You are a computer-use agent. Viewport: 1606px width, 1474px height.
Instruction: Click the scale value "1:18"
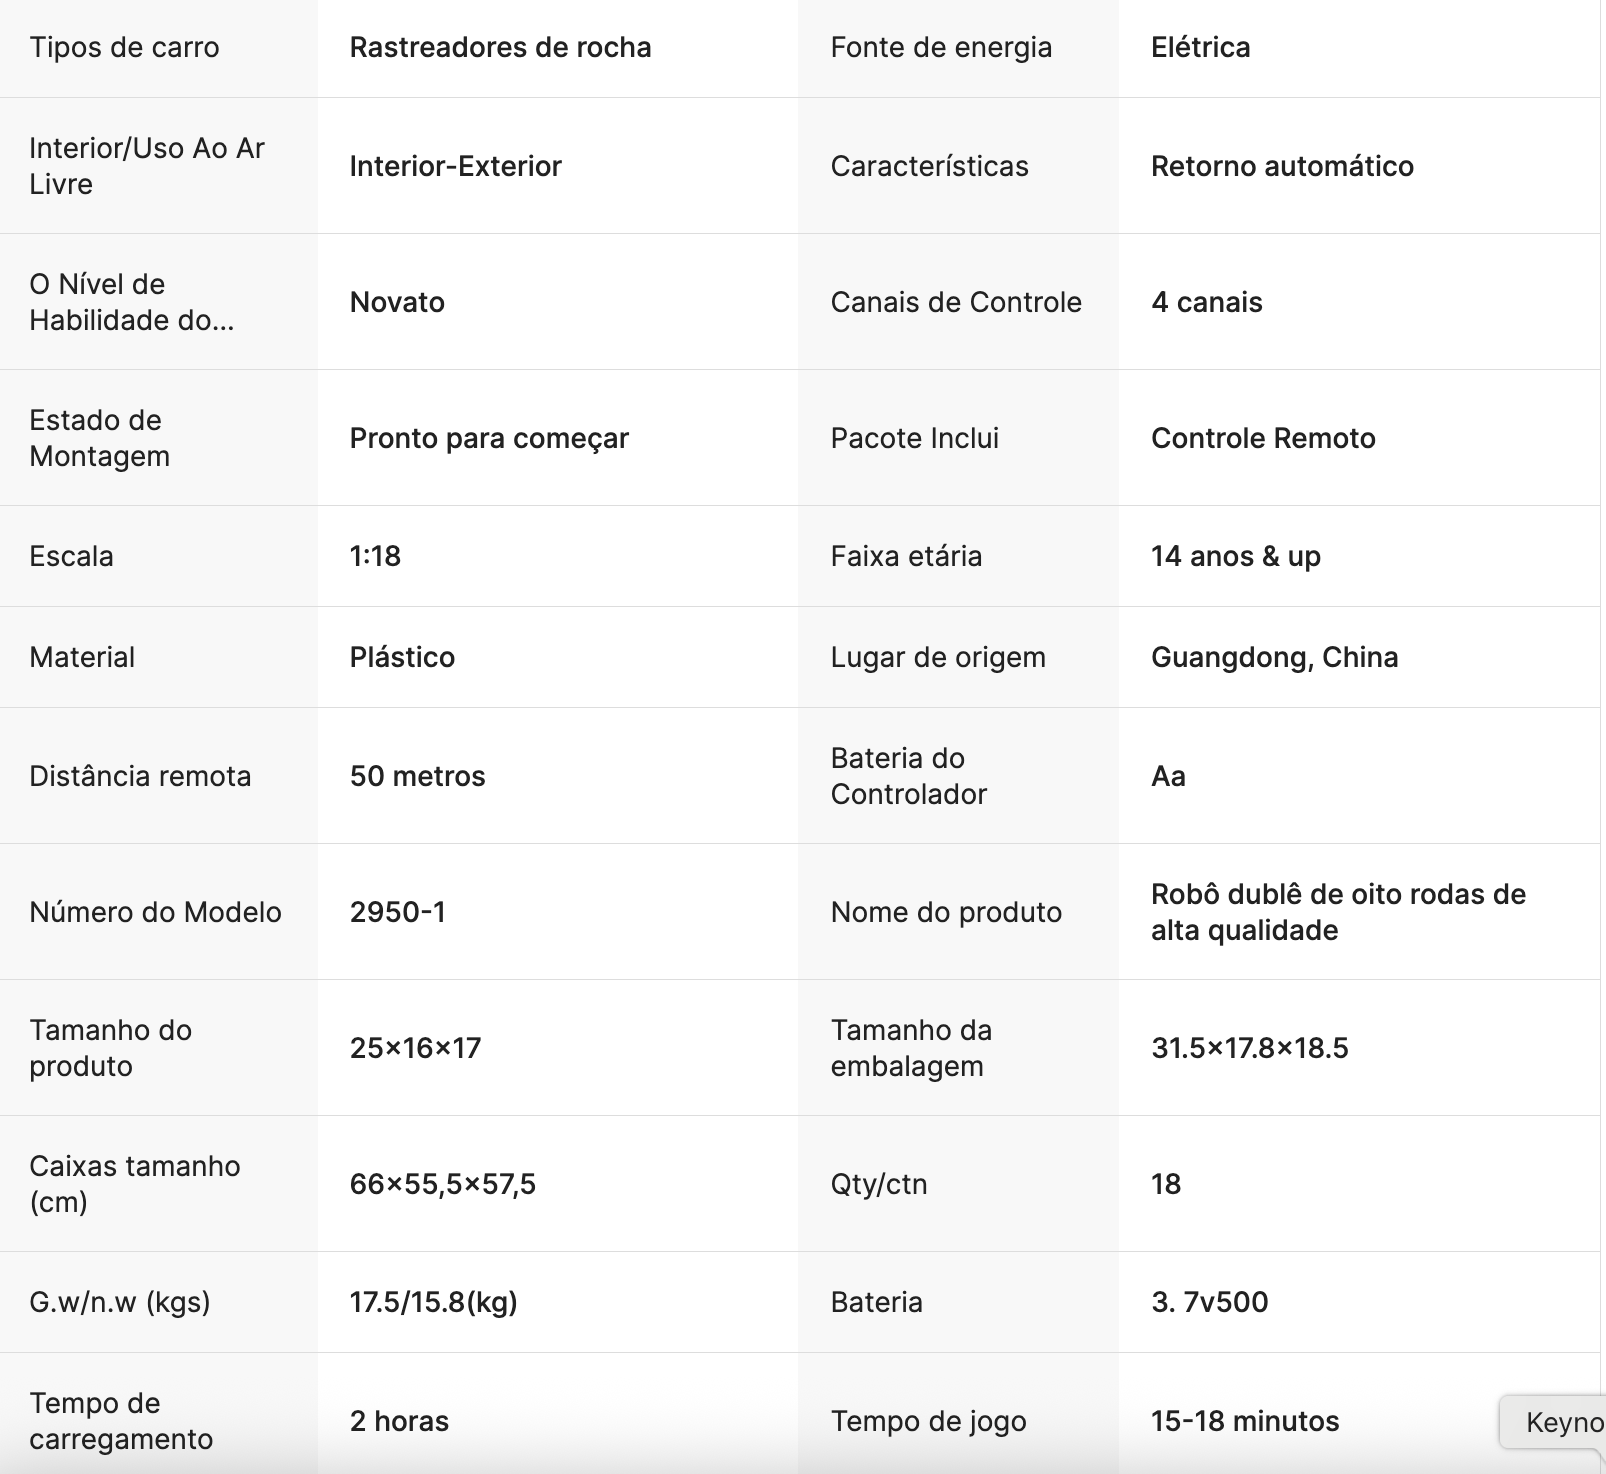[x=375, y=556]
